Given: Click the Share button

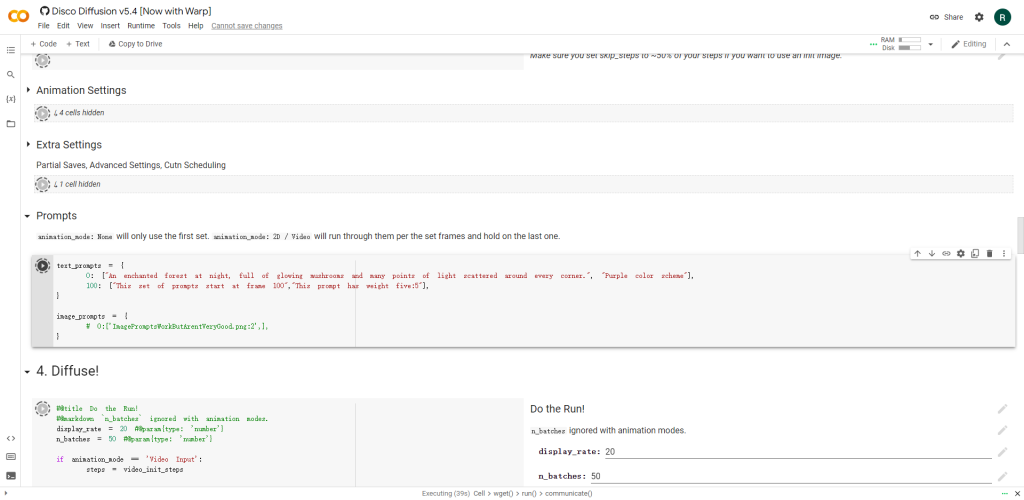Looking at the screenshot, I should click(946, 17).
